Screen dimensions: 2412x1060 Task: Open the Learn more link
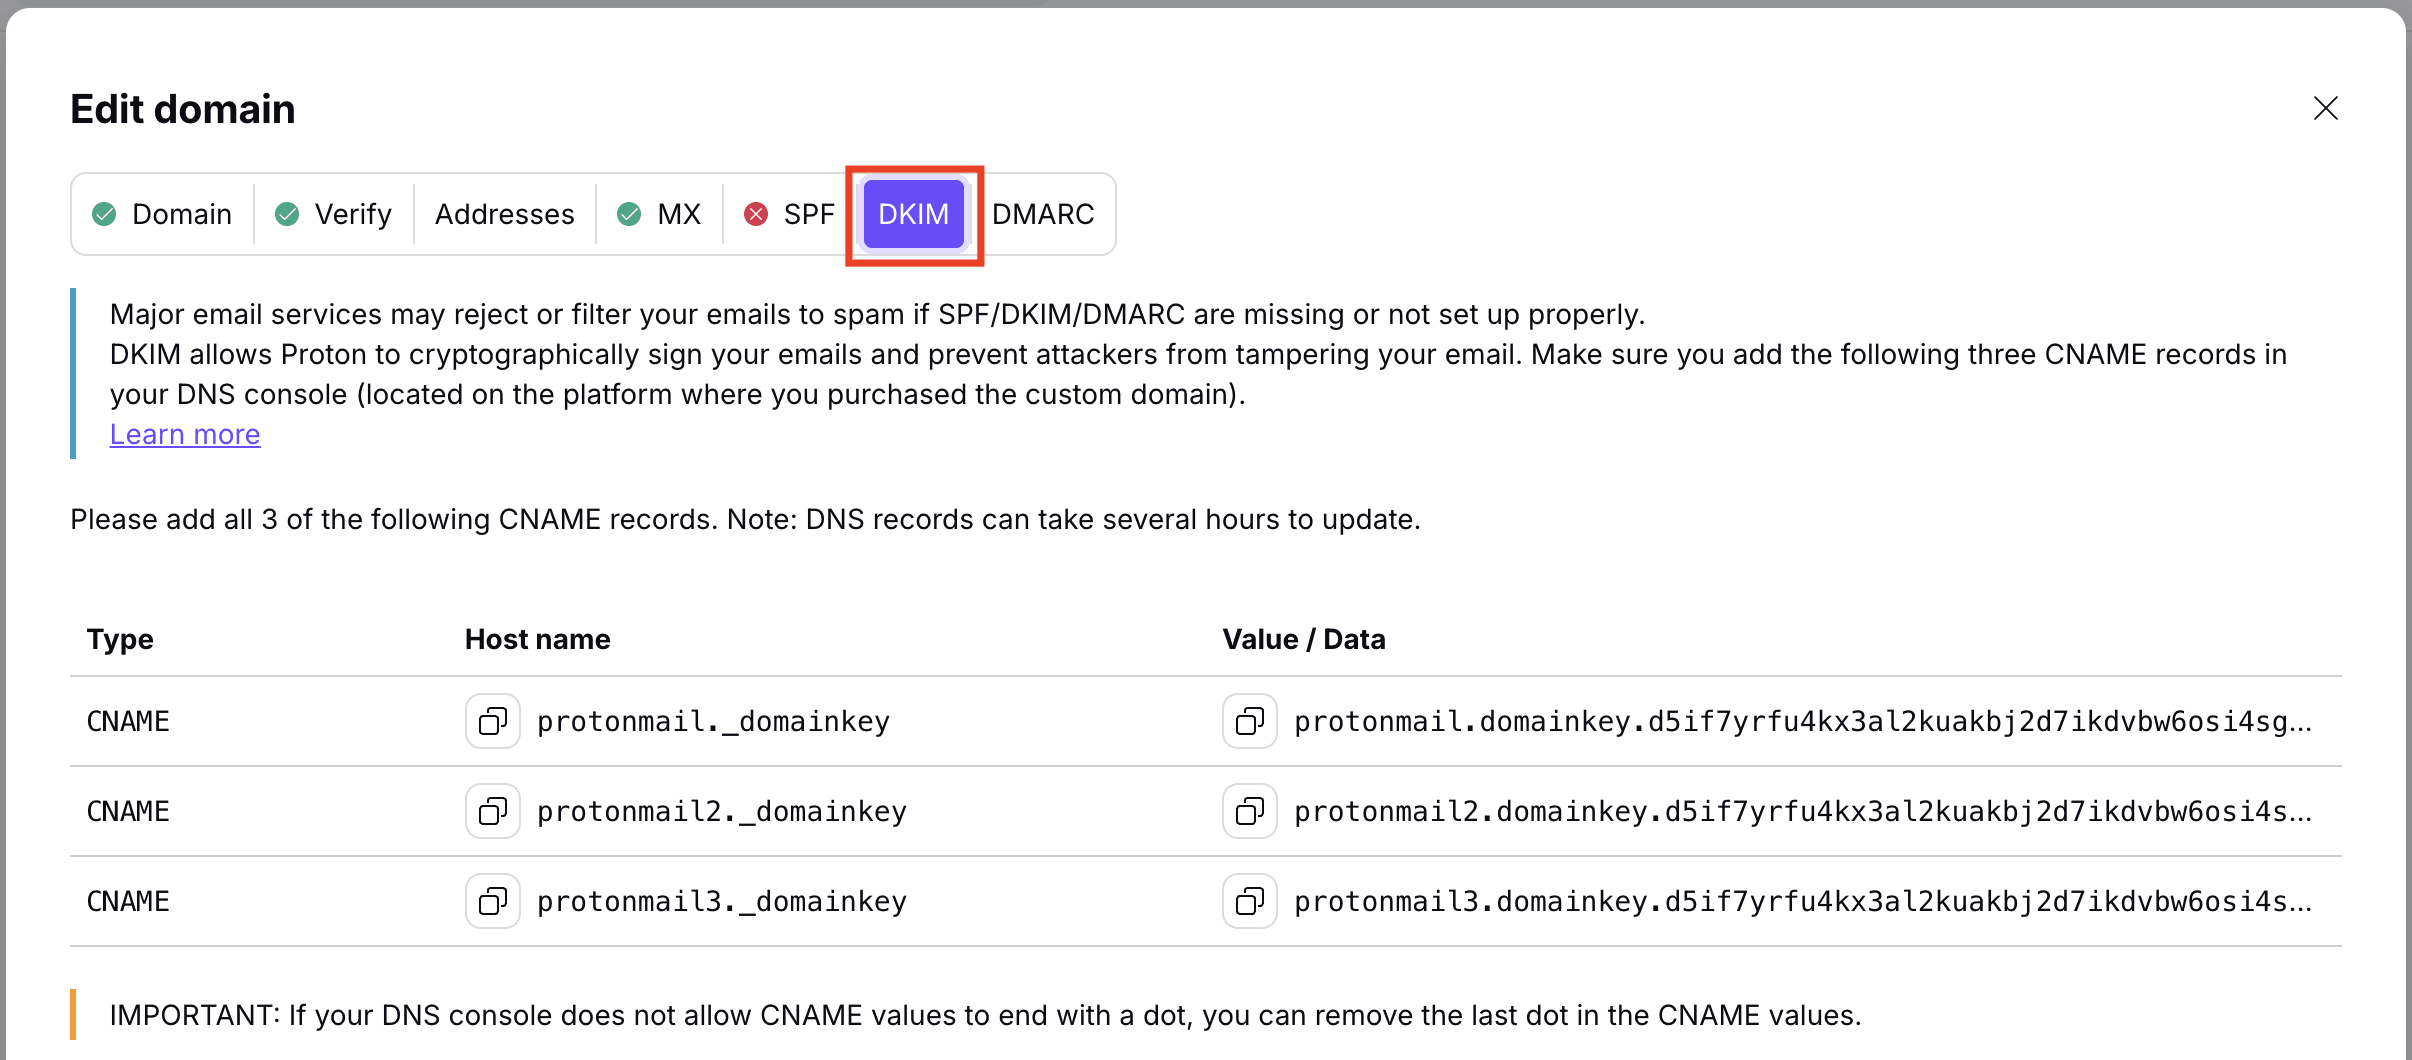tap(184, 433)
